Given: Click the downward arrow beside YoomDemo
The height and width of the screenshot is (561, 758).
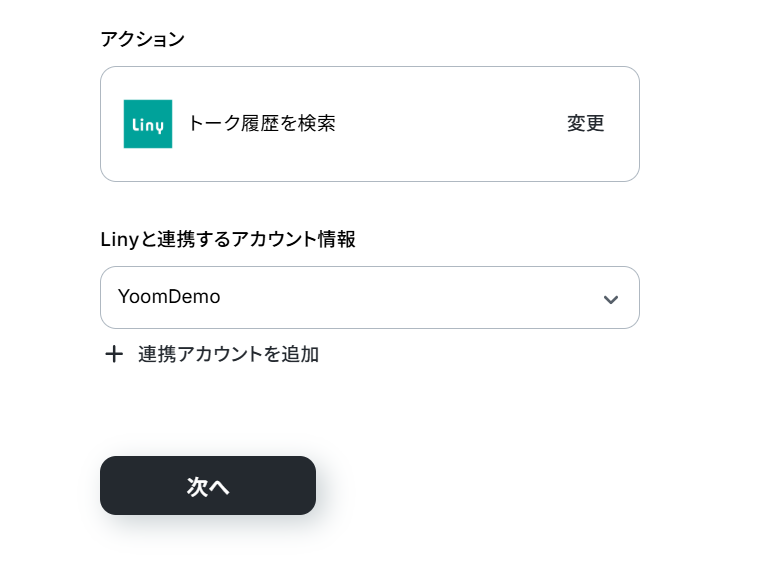Looking at the screenshot, I should 611,299.
